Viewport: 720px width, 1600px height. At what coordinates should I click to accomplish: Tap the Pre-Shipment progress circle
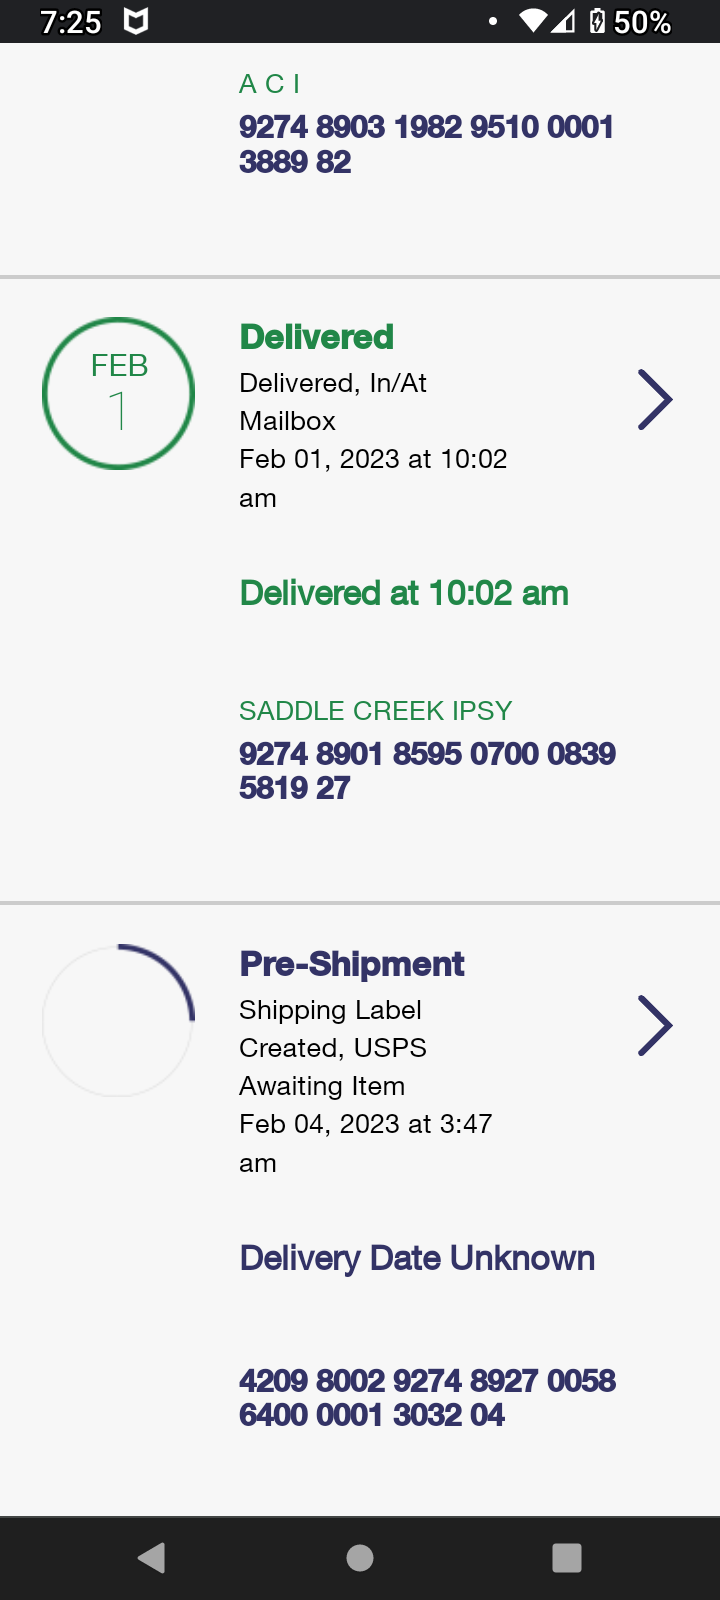pos(118,1020)
